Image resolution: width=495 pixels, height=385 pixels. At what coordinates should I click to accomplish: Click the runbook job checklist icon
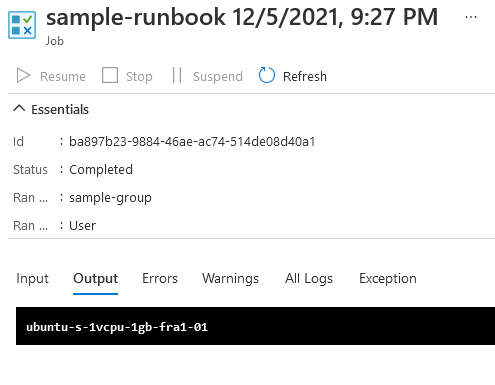22,25
